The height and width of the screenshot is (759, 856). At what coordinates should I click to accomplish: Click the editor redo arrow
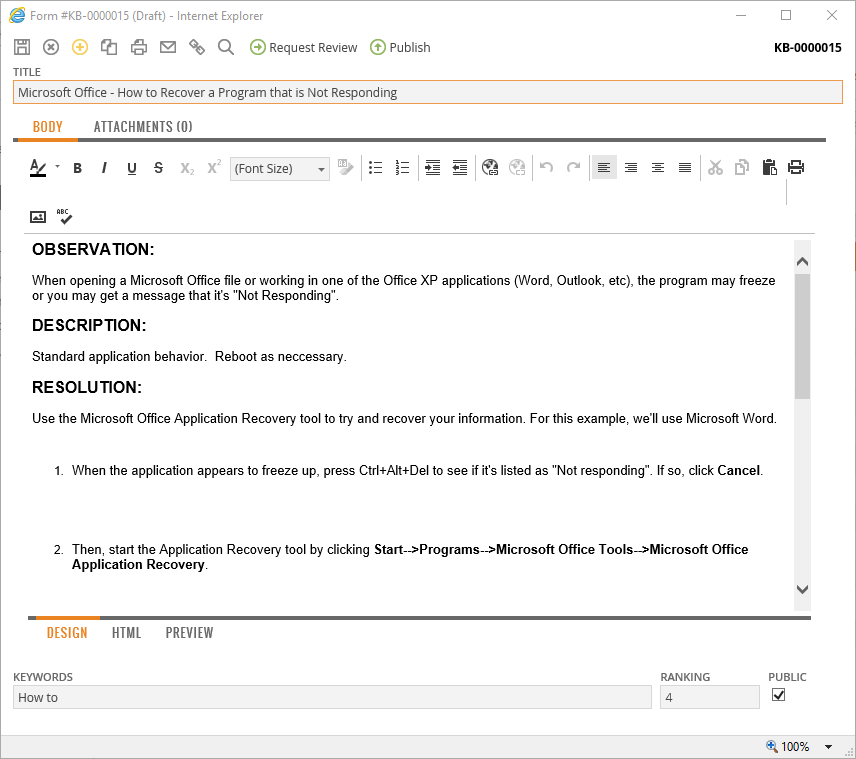click(x=573, y=167)
